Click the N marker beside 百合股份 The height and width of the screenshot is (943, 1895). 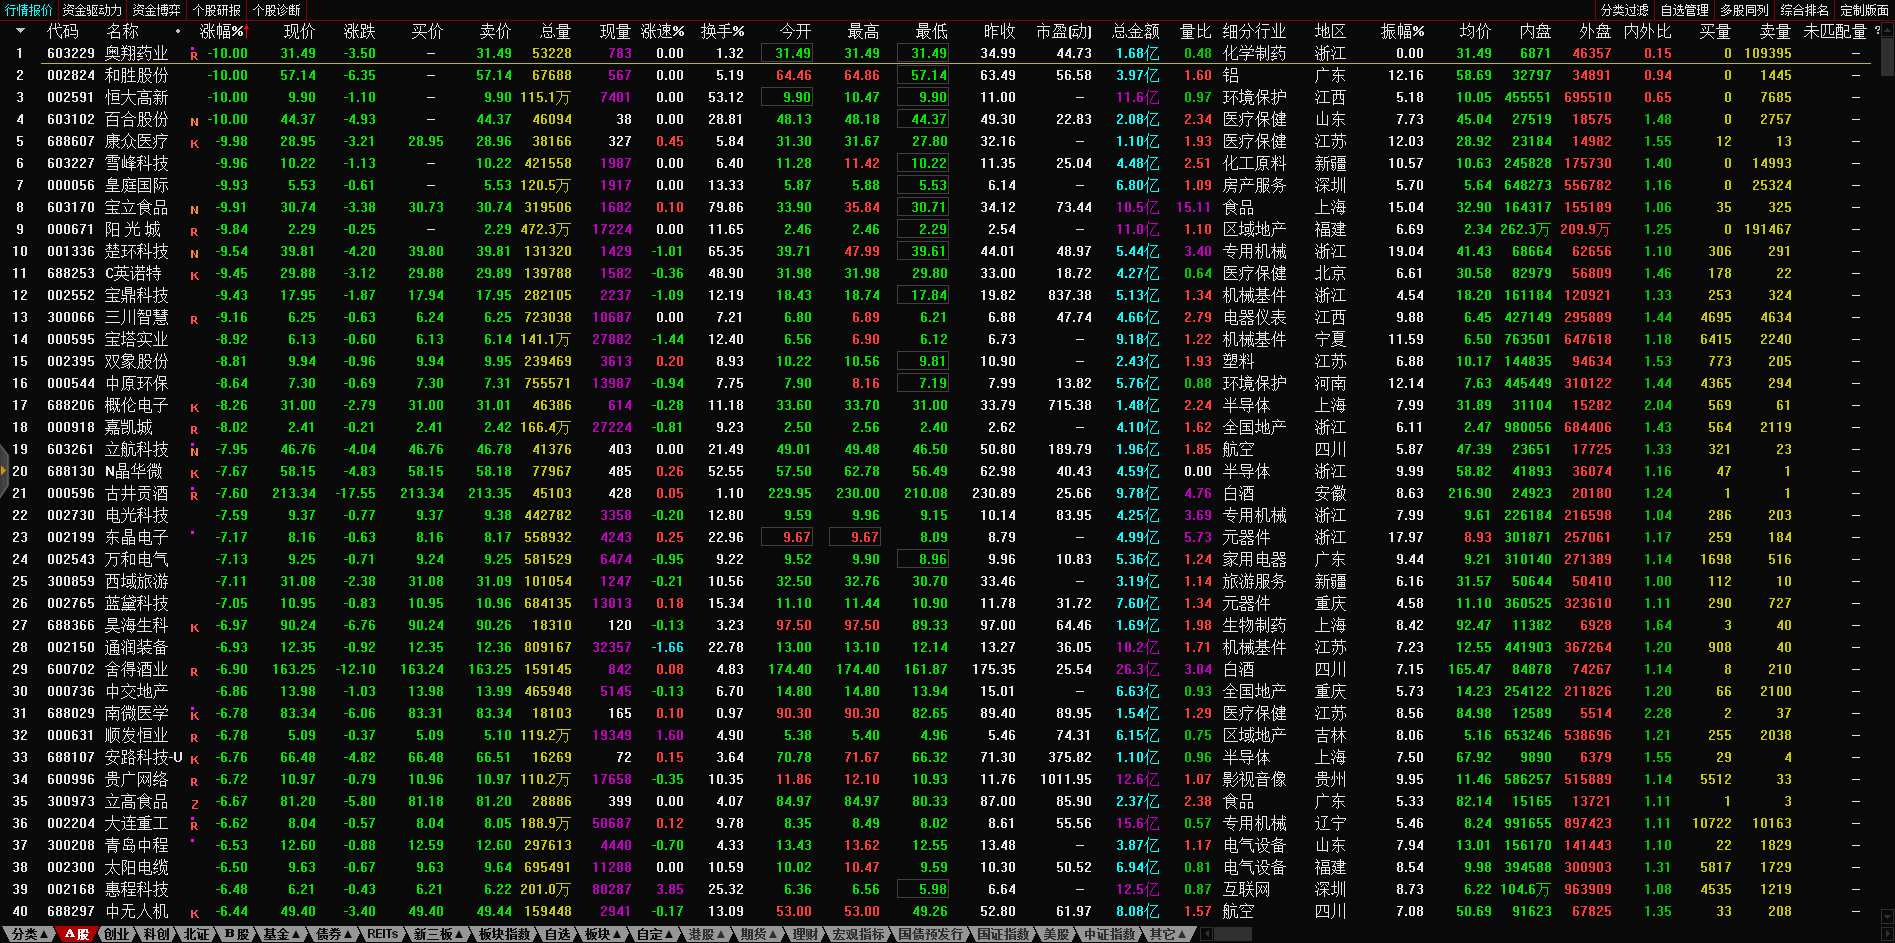click(194, 121)
